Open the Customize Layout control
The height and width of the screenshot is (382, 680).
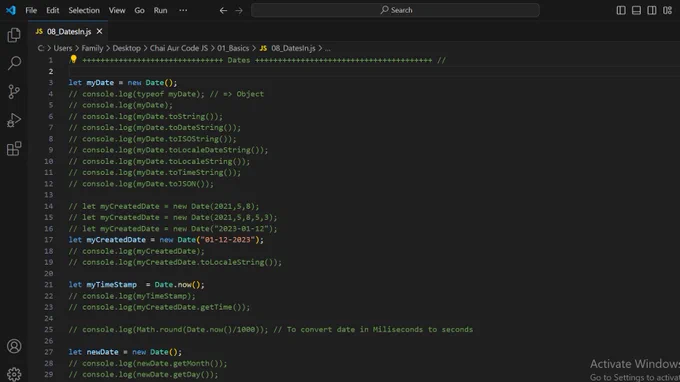(x=667, y=10)
